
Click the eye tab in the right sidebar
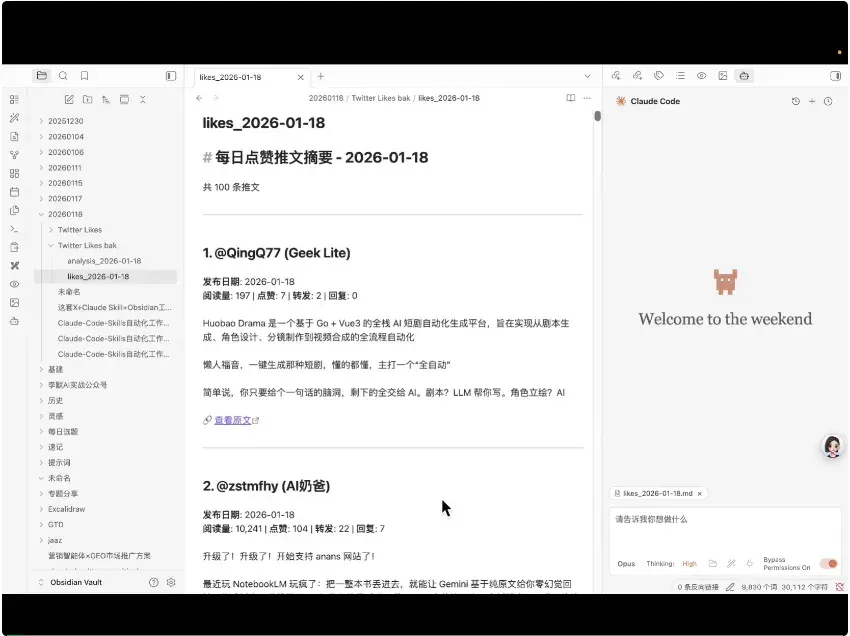701,76
